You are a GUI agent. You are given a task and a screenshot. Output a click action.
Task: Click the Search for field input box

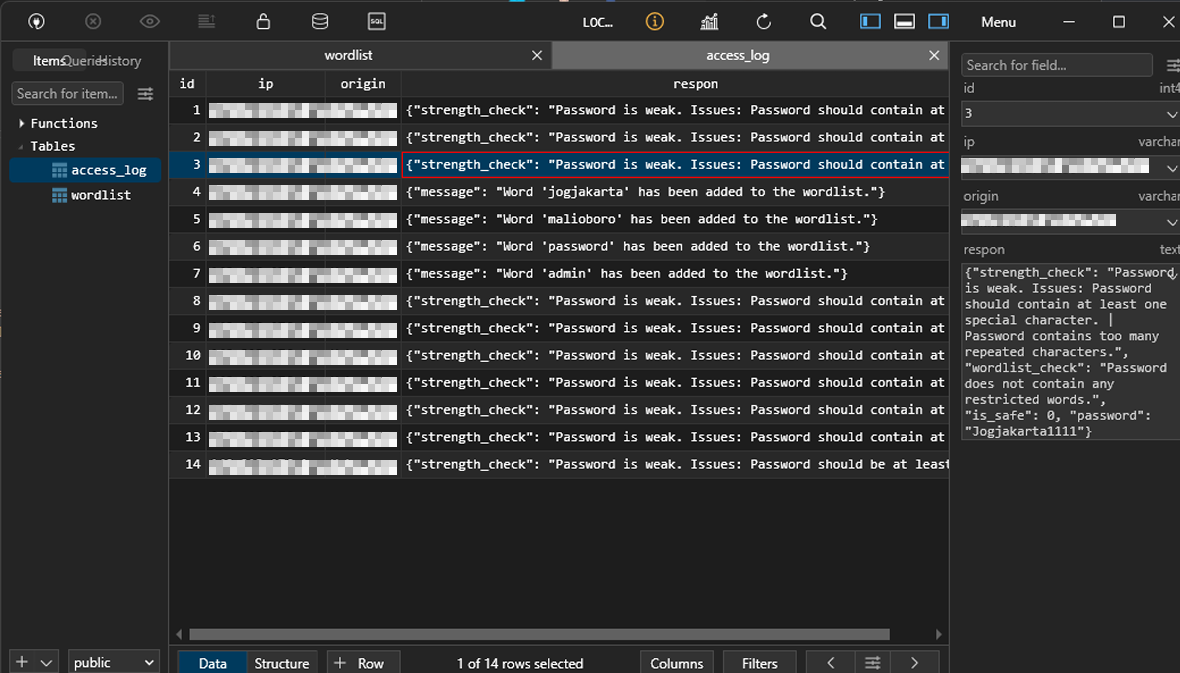pos(1056,64)
